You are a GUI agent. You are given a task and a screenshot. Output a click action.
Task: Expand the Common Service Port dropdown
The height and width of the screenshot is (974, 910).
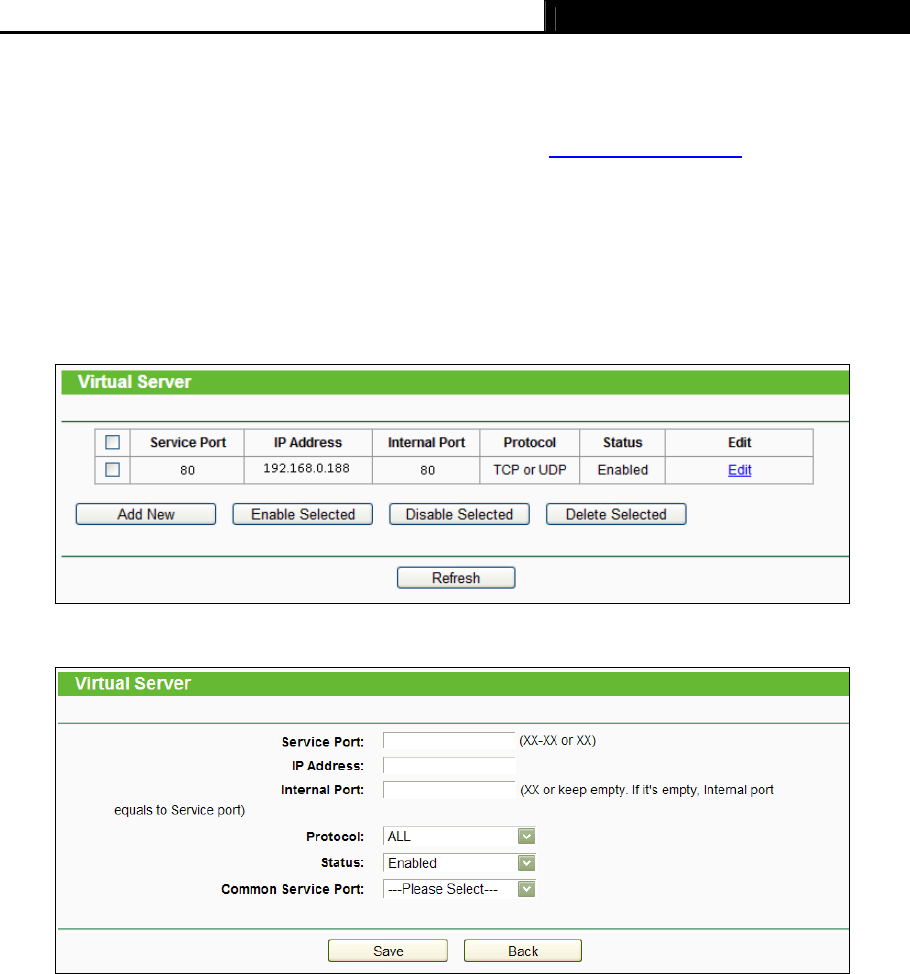[459, 889]
